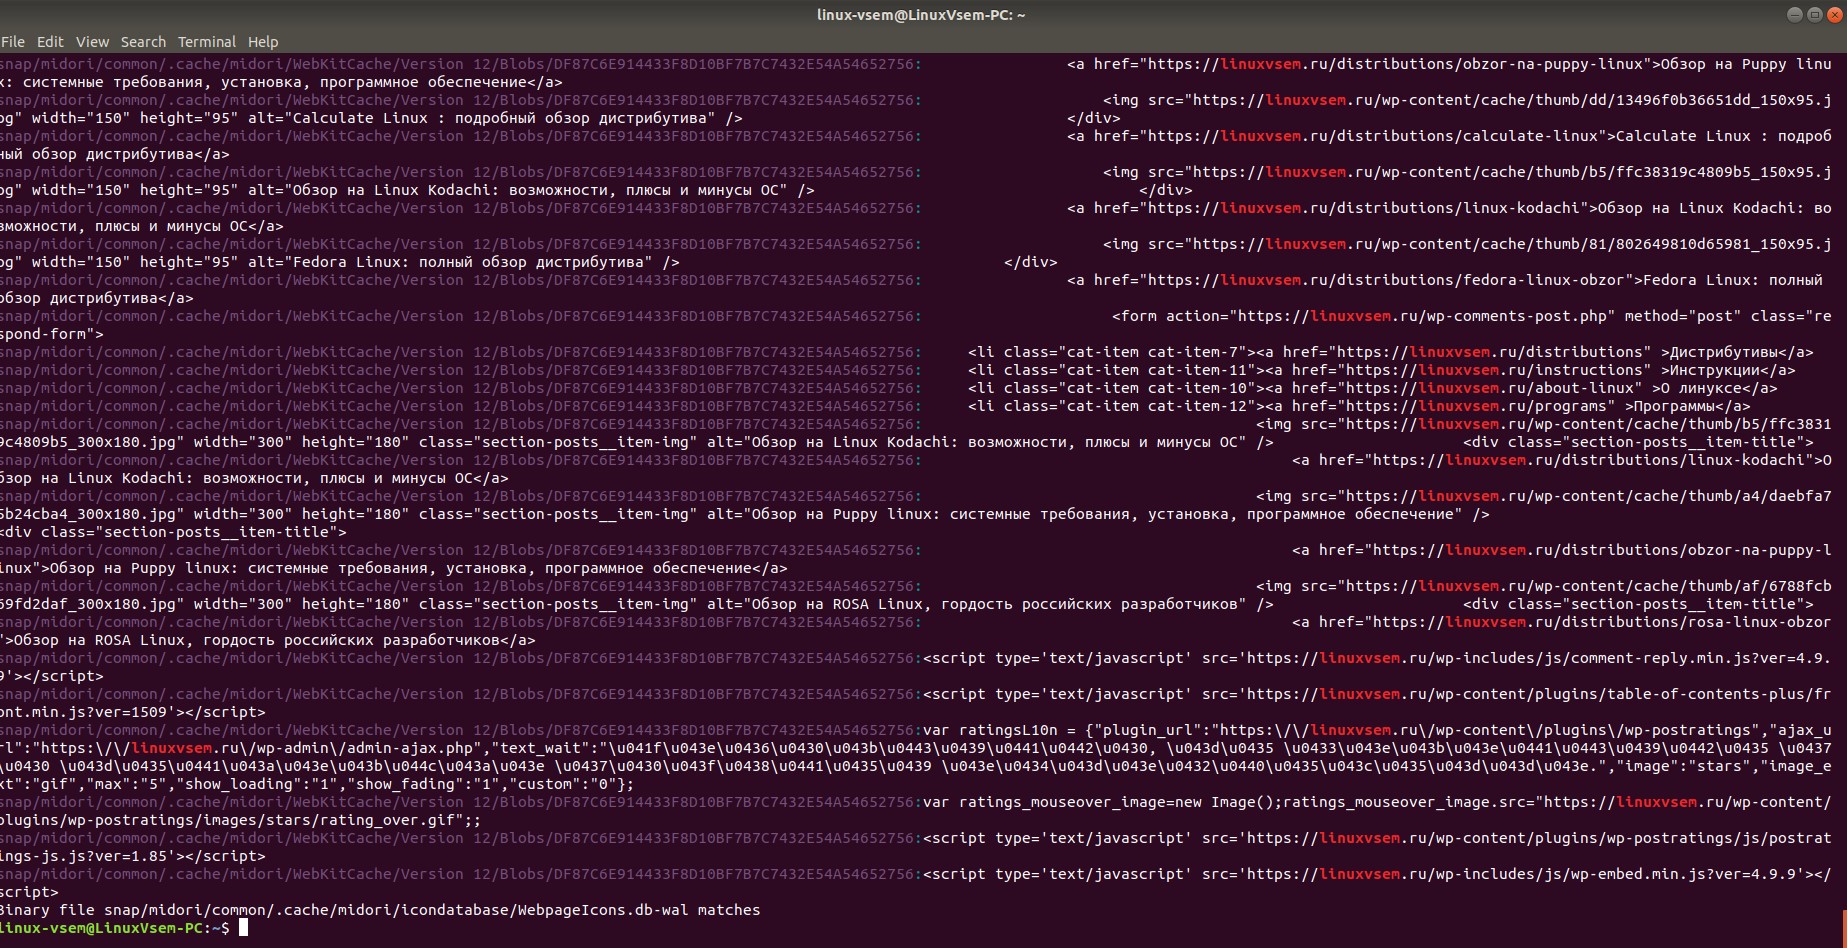Click the prompt linux-vsem@LinuxVsem-PC:~$
This screenshot has height=948, width=1847.
pyautogui.click(x=115, y=928)
